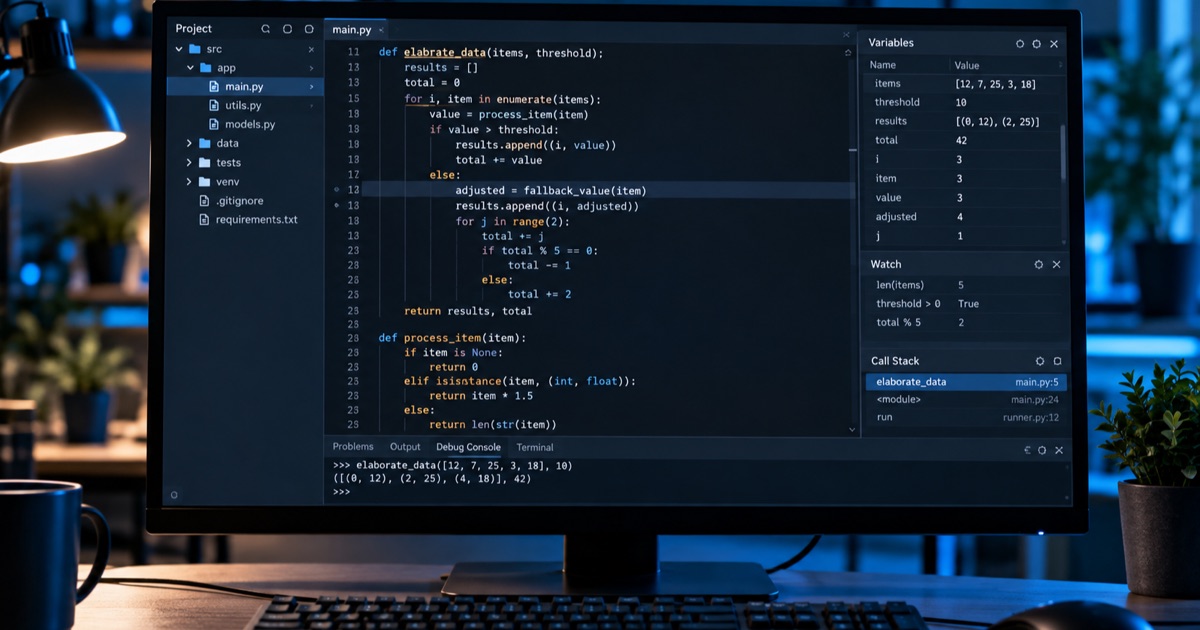Click the square icon in Call Stack header
This screenshot has width=1200, height=630.
(1057, 362)
